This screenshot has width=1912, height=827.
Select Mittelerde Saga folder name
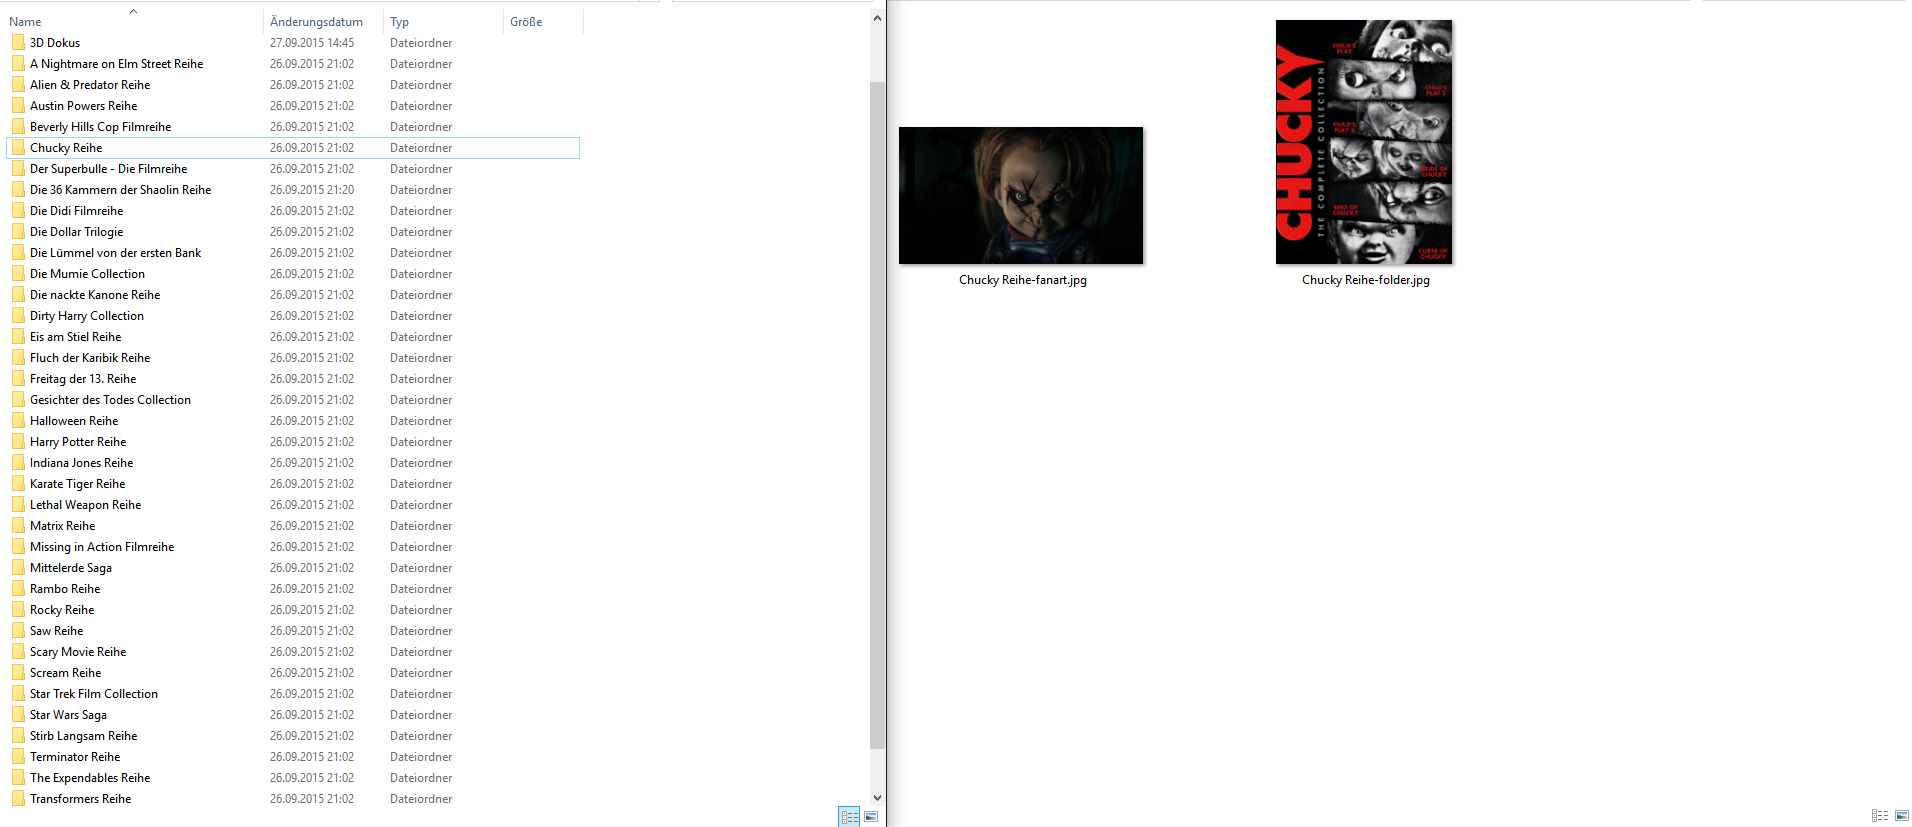pos(71,568)
